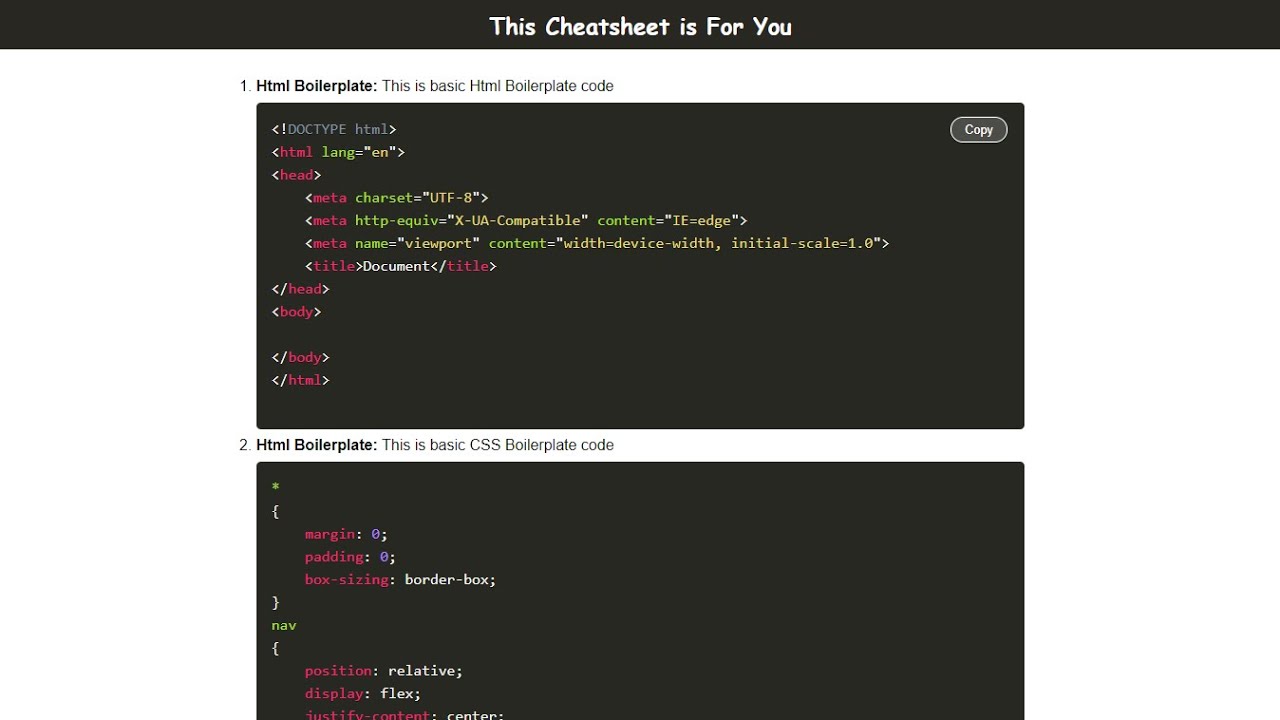Click the '<html lang="en">' code line
The image size is (1280, 720).
click(338, 152)
